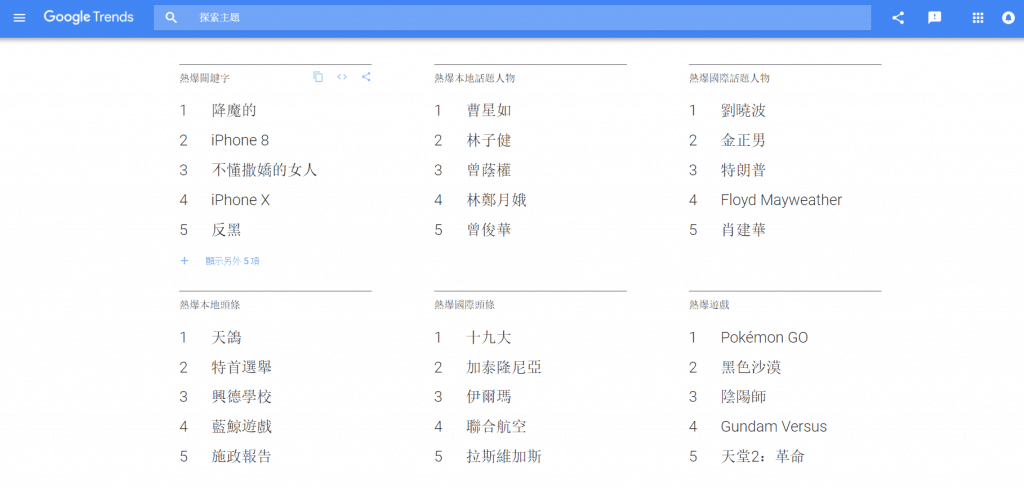The height and width of the screenshot is (488, 1024).
Task: Open game Pokémon GO
Action: click(x=764, y=338)
